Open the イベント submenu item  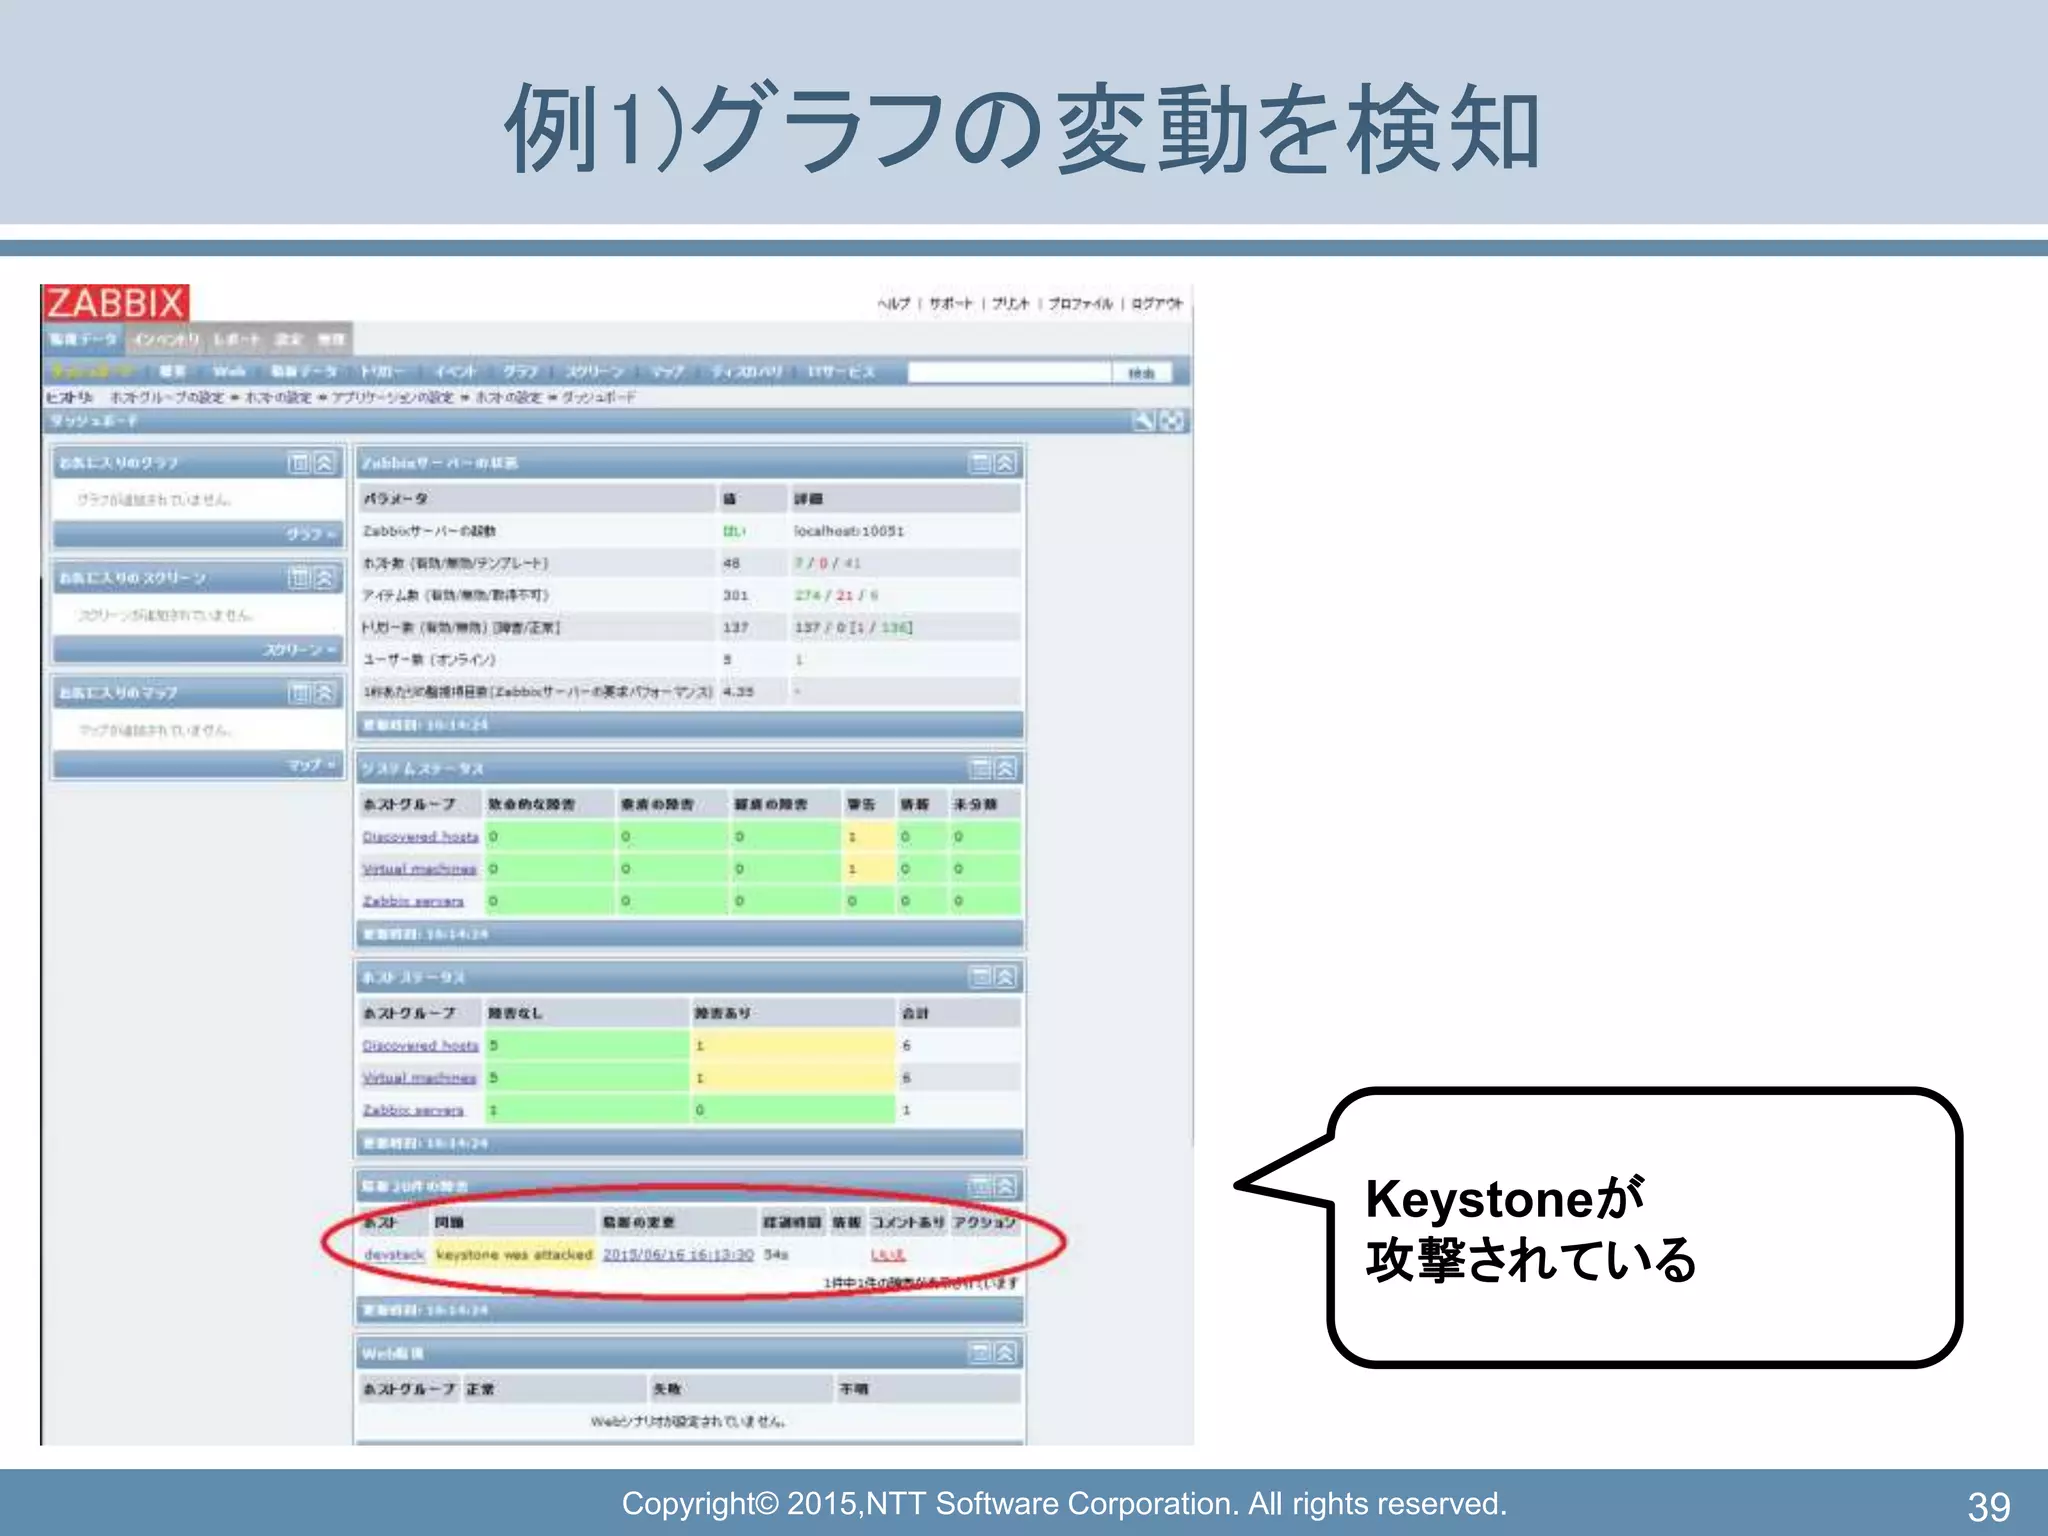(x=456, y=371)
